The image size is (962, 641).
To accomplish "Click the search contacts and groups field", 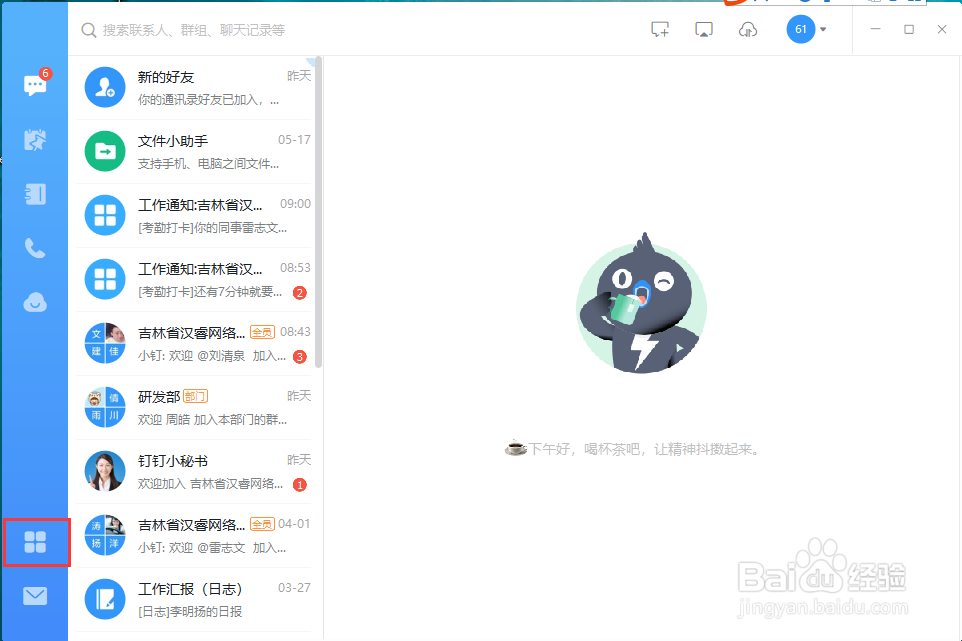I will pos(194,30).
